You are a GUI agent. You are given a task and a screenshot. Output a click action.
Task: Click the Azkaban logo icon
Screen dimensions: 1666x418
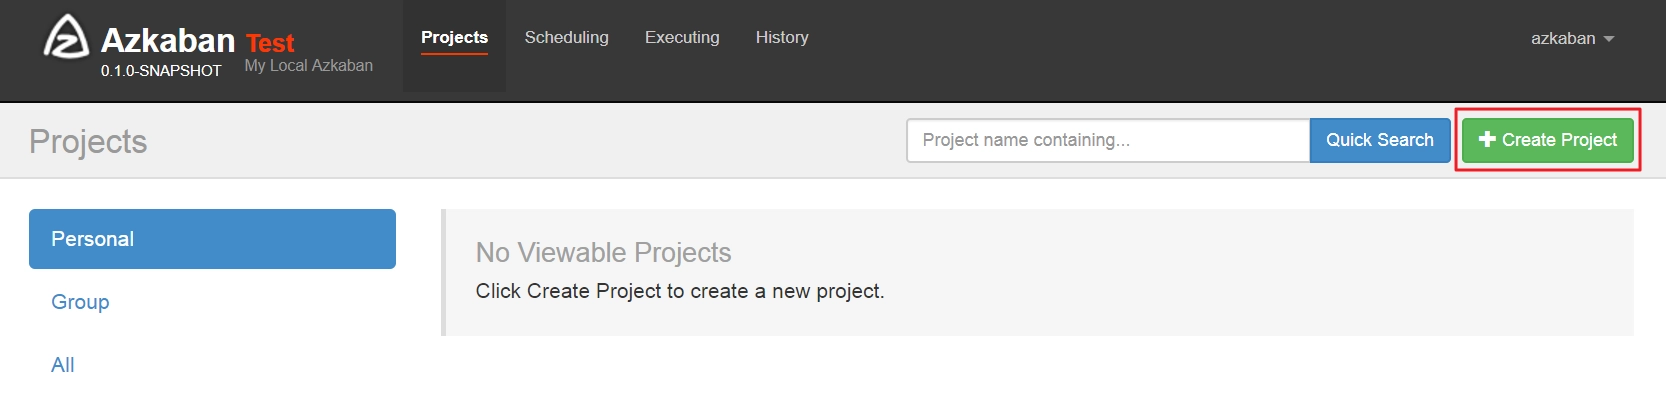coord(66,37)
